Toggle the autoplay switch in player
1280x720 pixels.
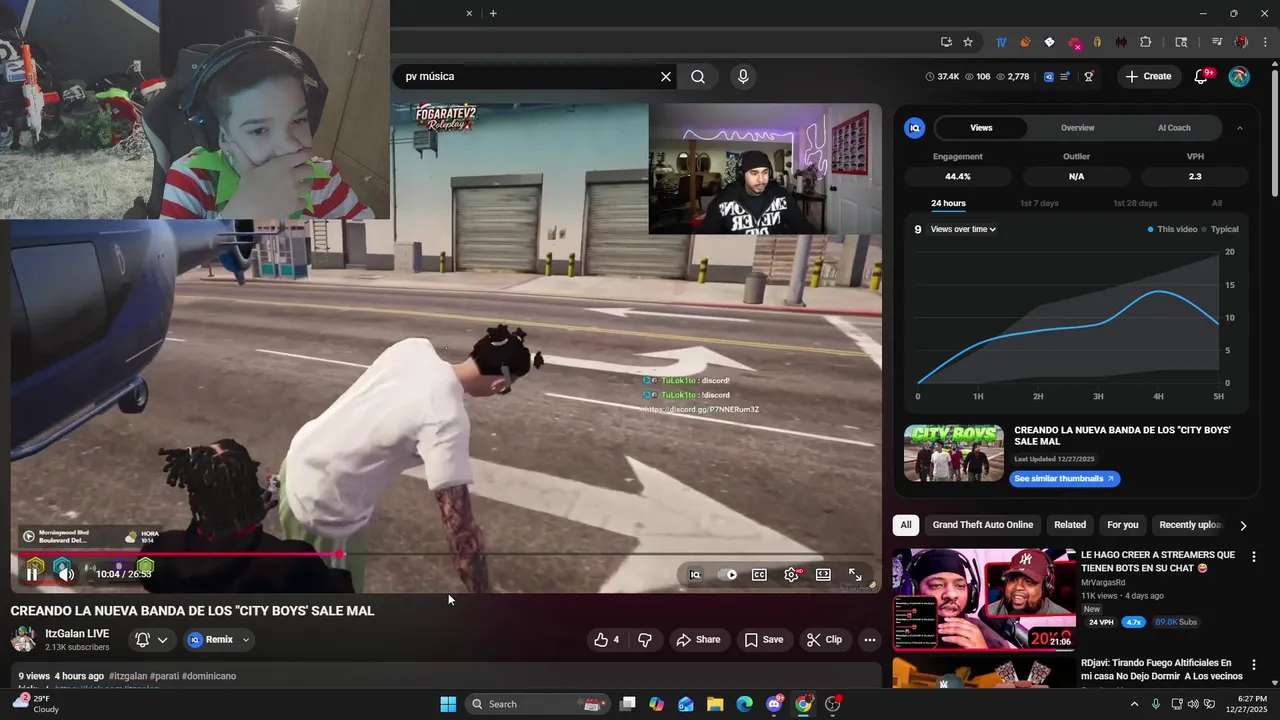click(728, 575)
